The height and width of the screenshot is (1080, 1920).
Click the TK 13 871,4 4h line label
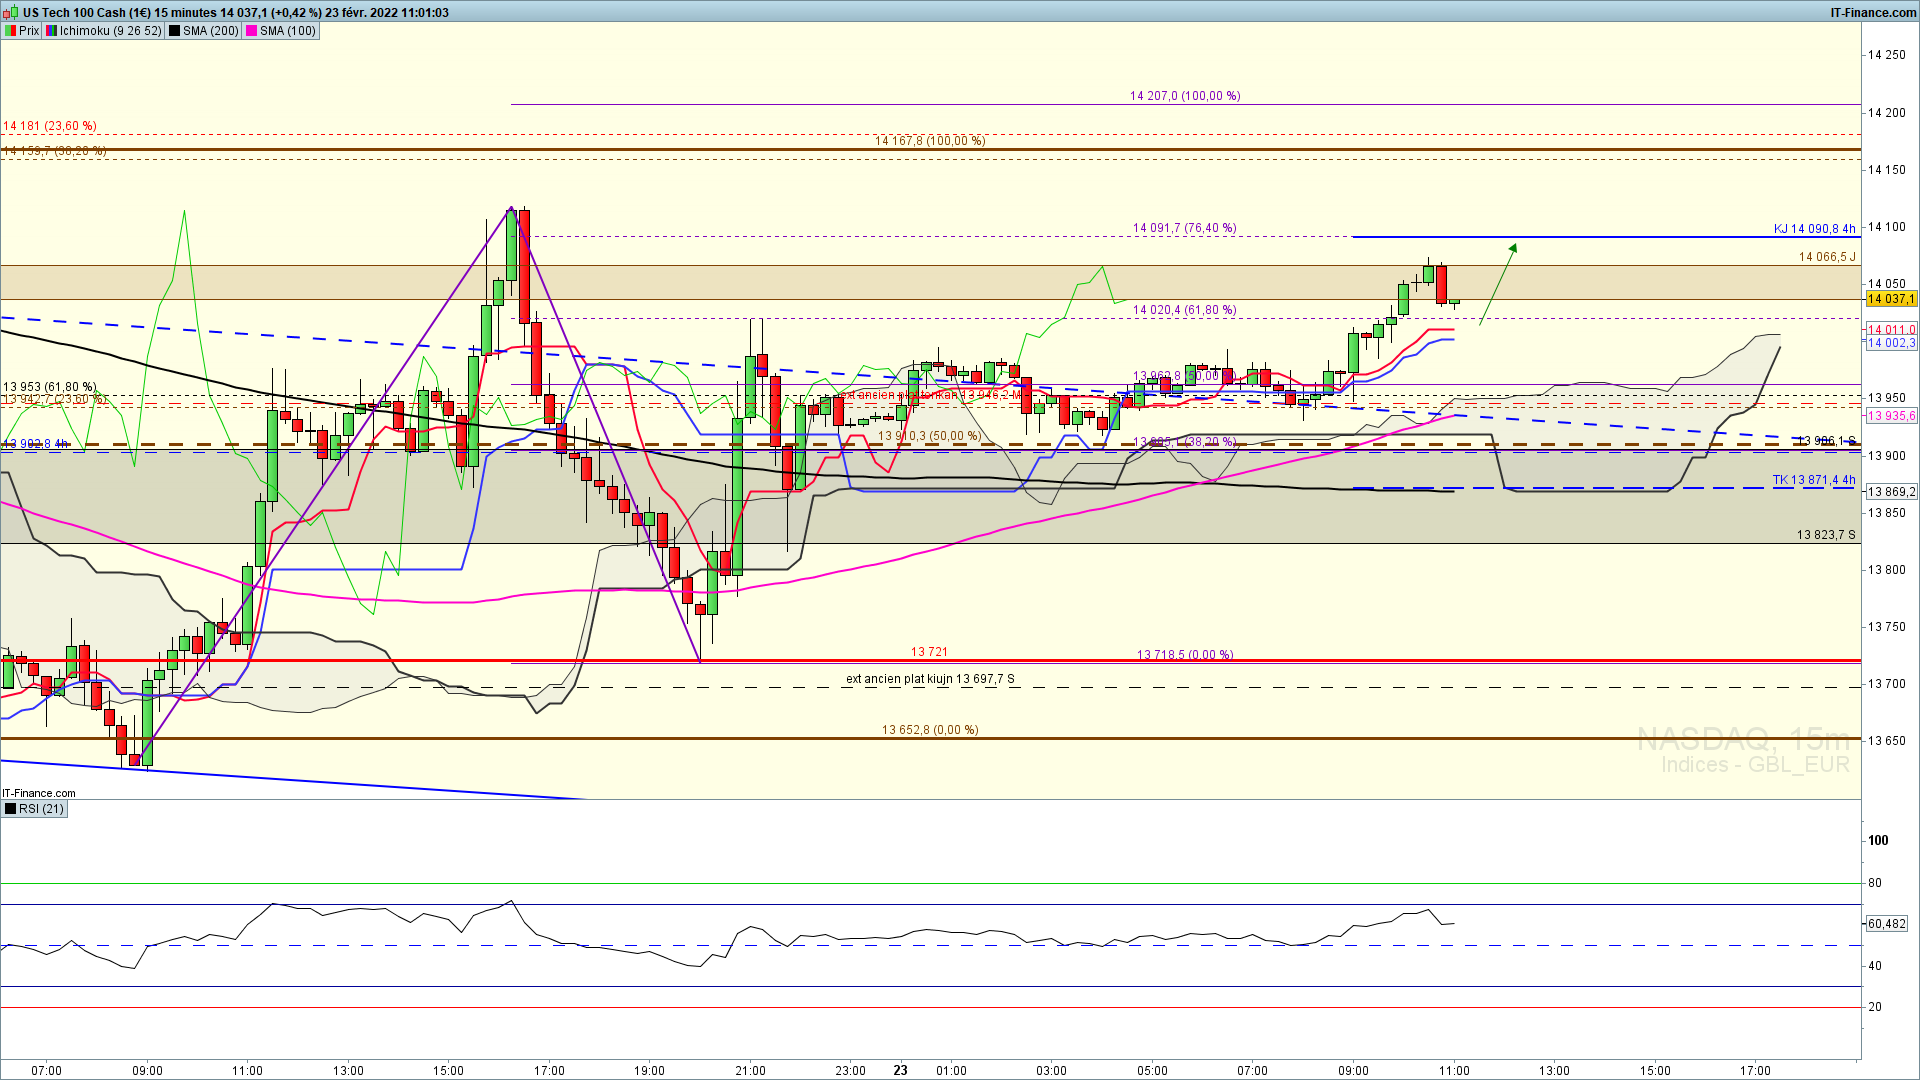click(1814, 480)
